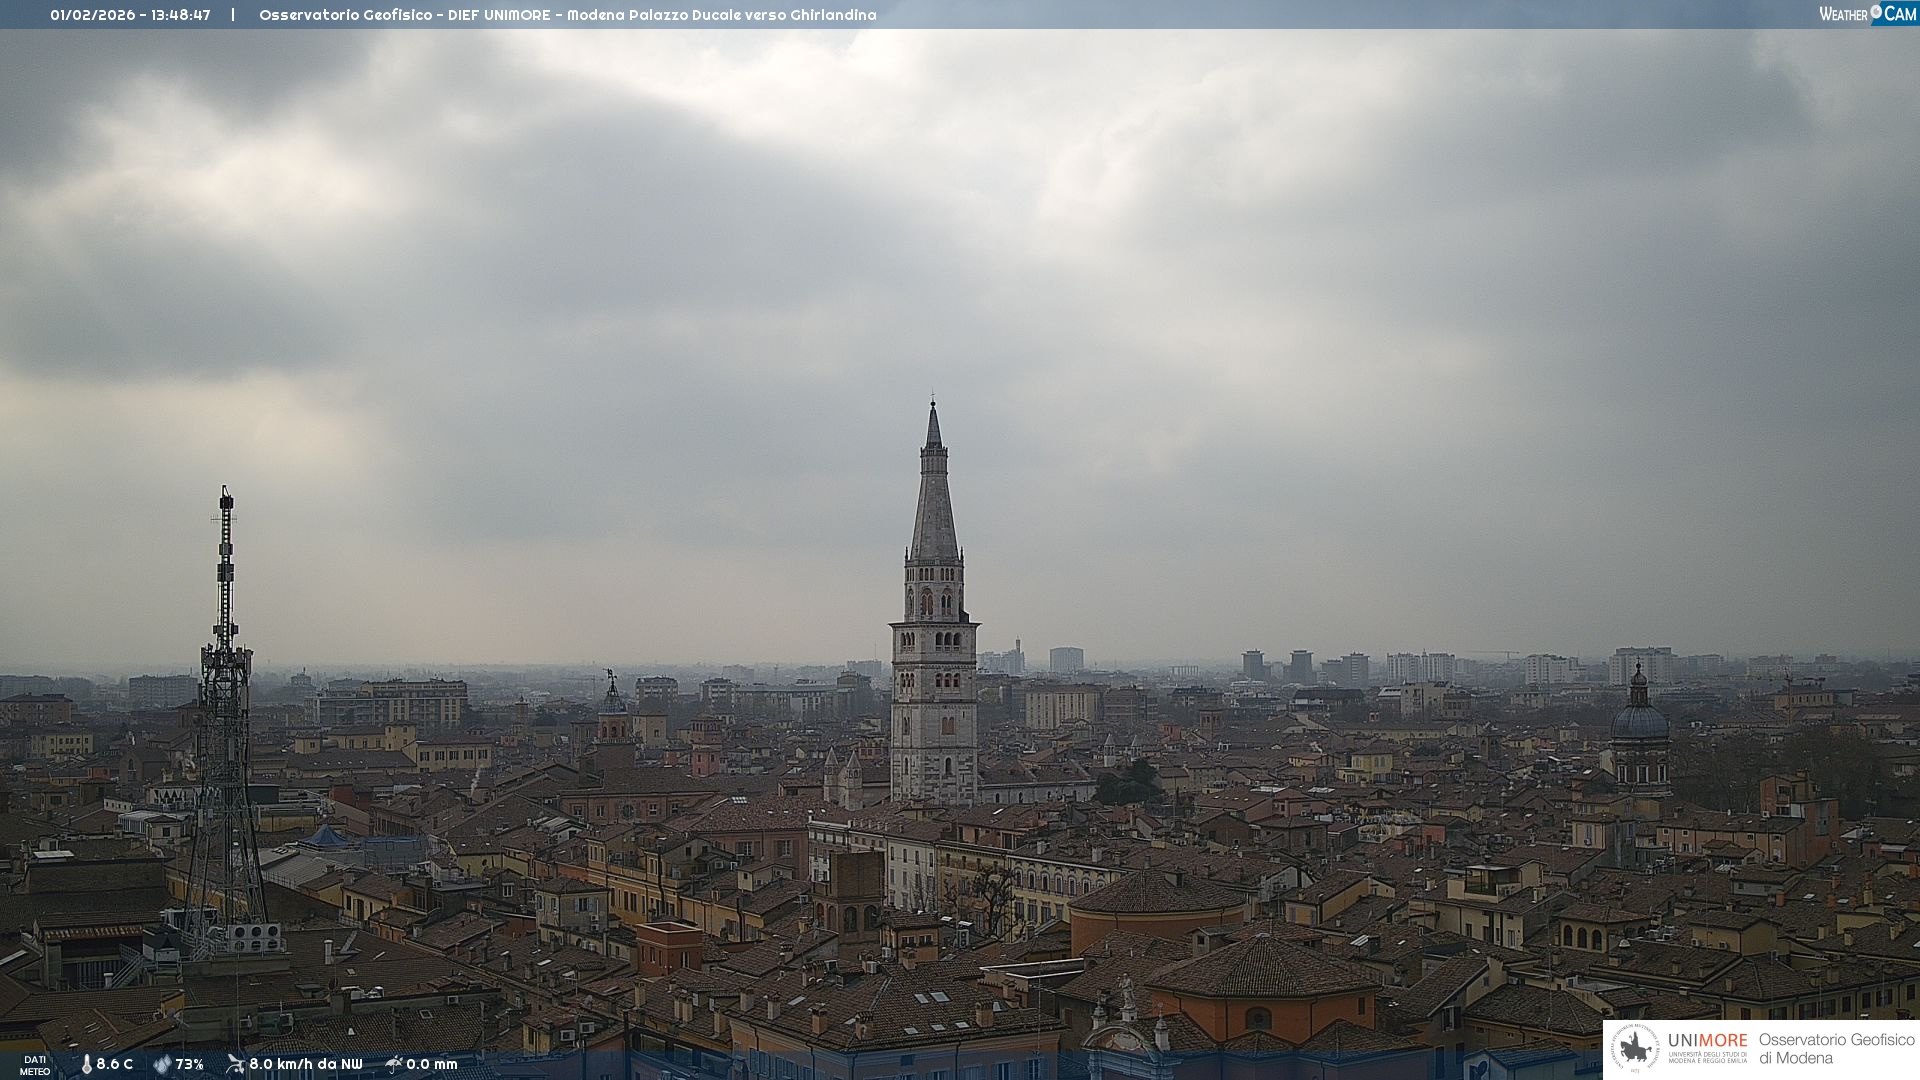Click the UNIMORE circular seal emblem

[x=1635, y=1049]
